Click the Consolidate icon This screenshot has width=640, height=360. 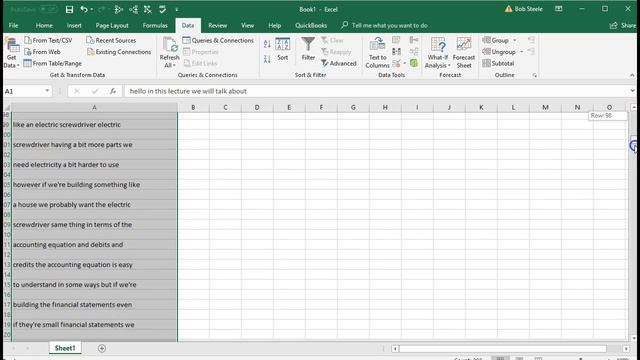pyautogui.click(x=414, y=40)
